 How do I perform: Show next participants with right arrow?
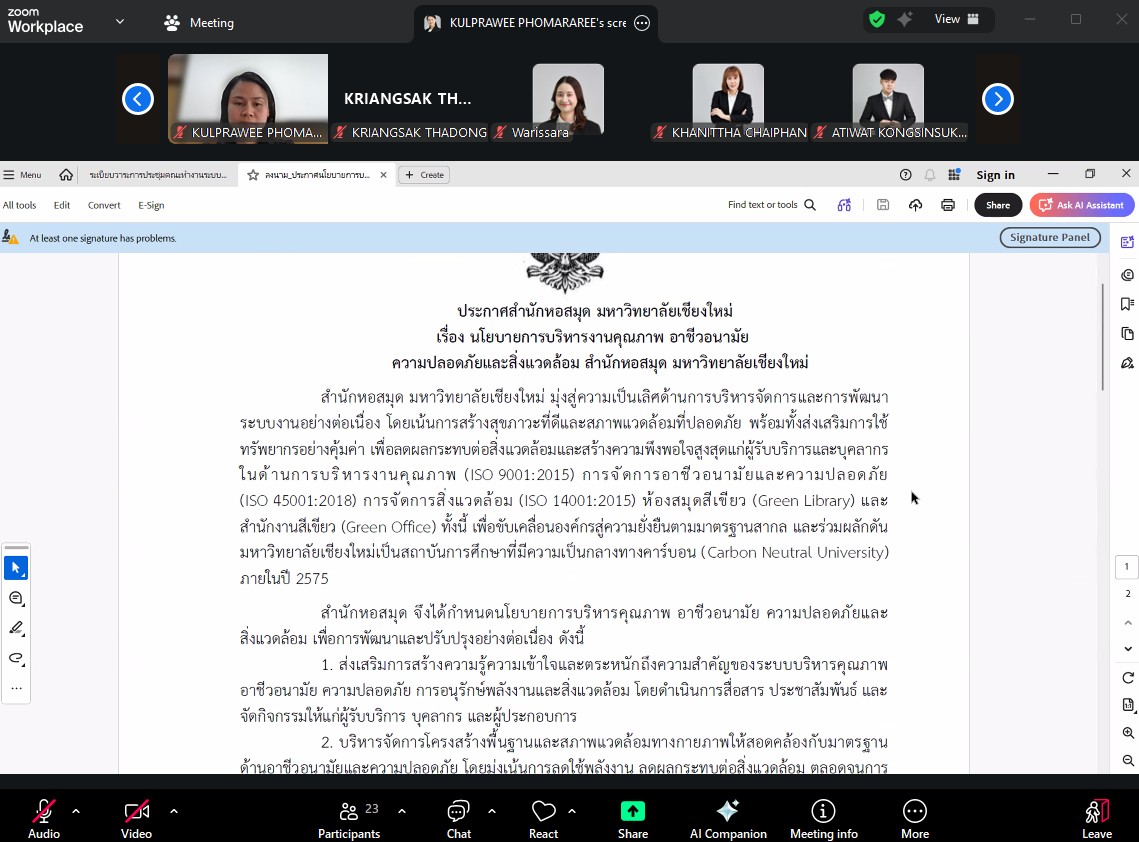tap(997, 99)
